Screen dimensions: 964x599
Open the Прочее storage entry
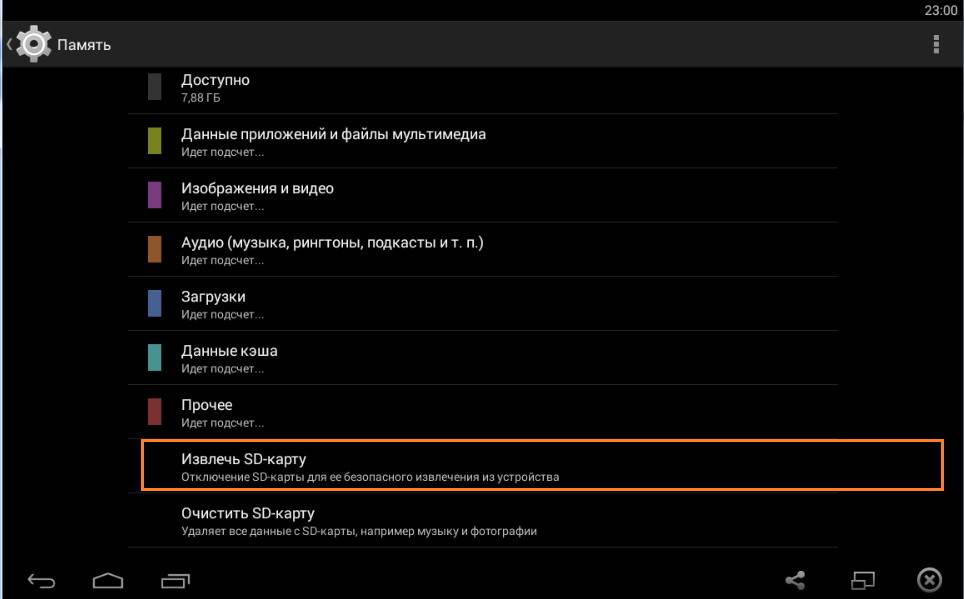(483, 411)
